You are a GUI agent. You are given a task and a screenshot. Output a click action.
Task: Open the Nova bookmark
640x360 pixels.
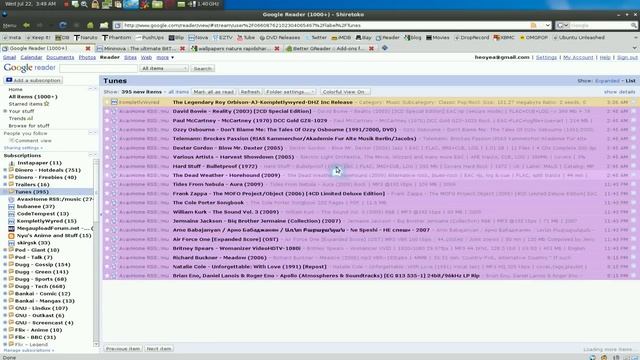pos(198,38)
